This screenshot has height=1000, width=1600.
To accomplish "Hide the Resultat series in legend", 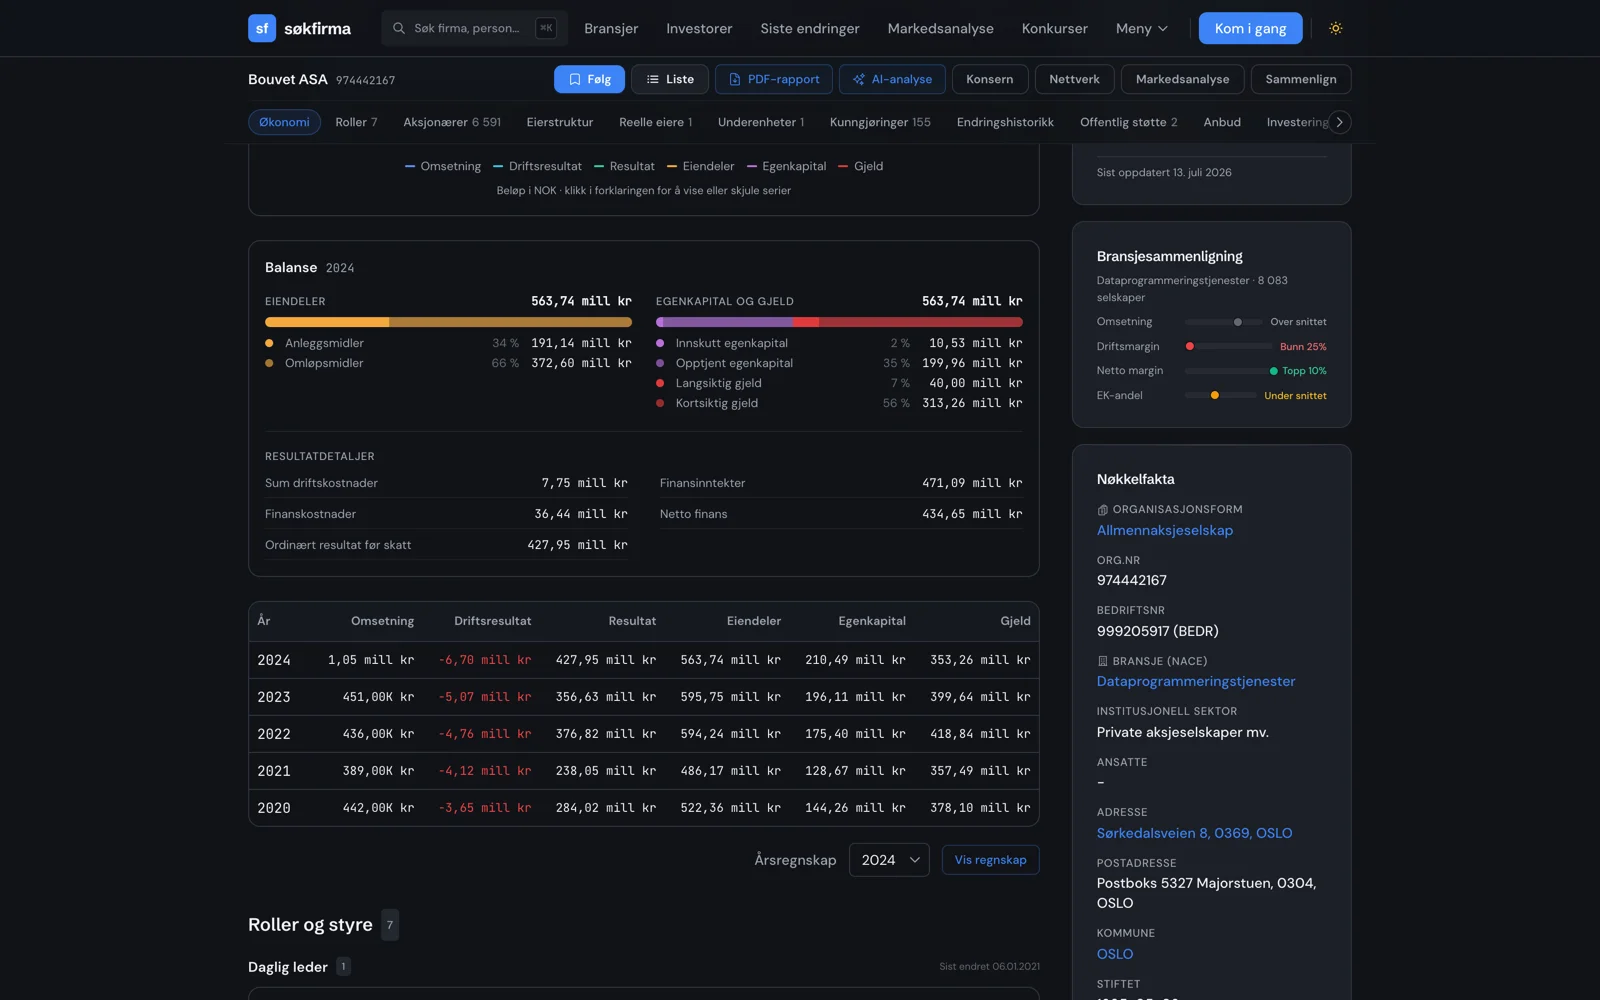I will tap(624, 166).
